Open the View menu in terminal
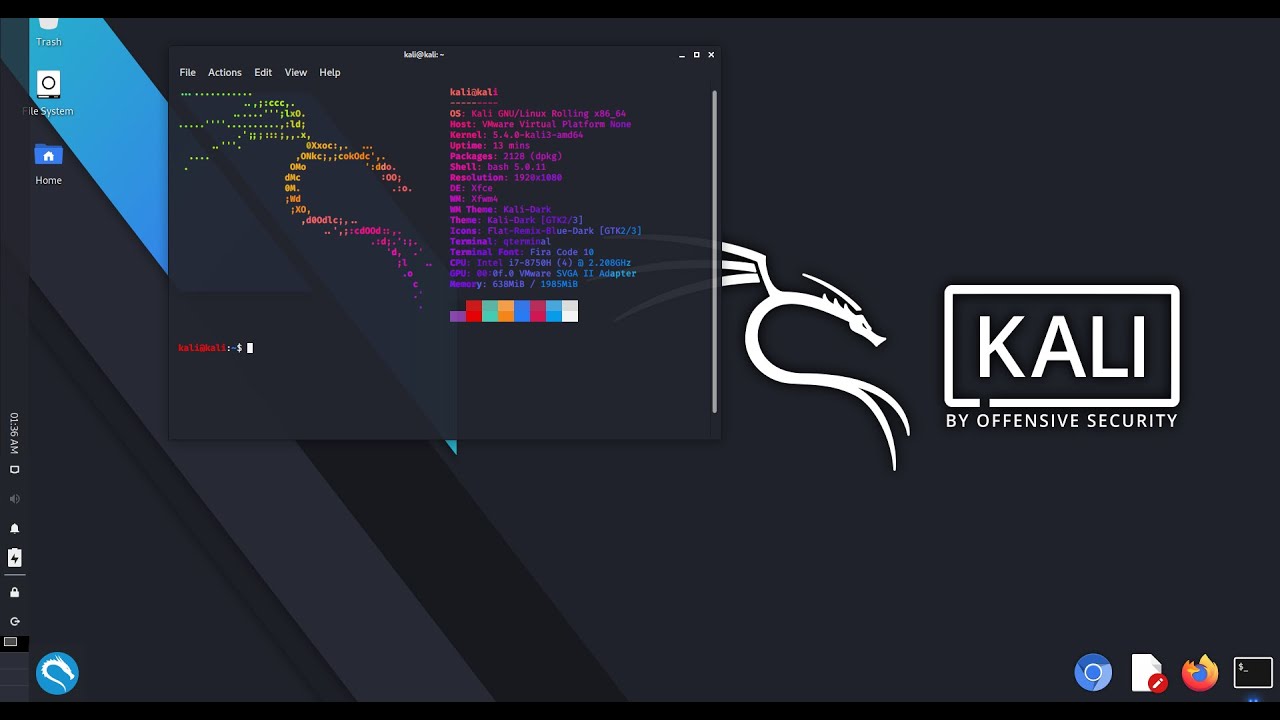 (x=296, y=73)
